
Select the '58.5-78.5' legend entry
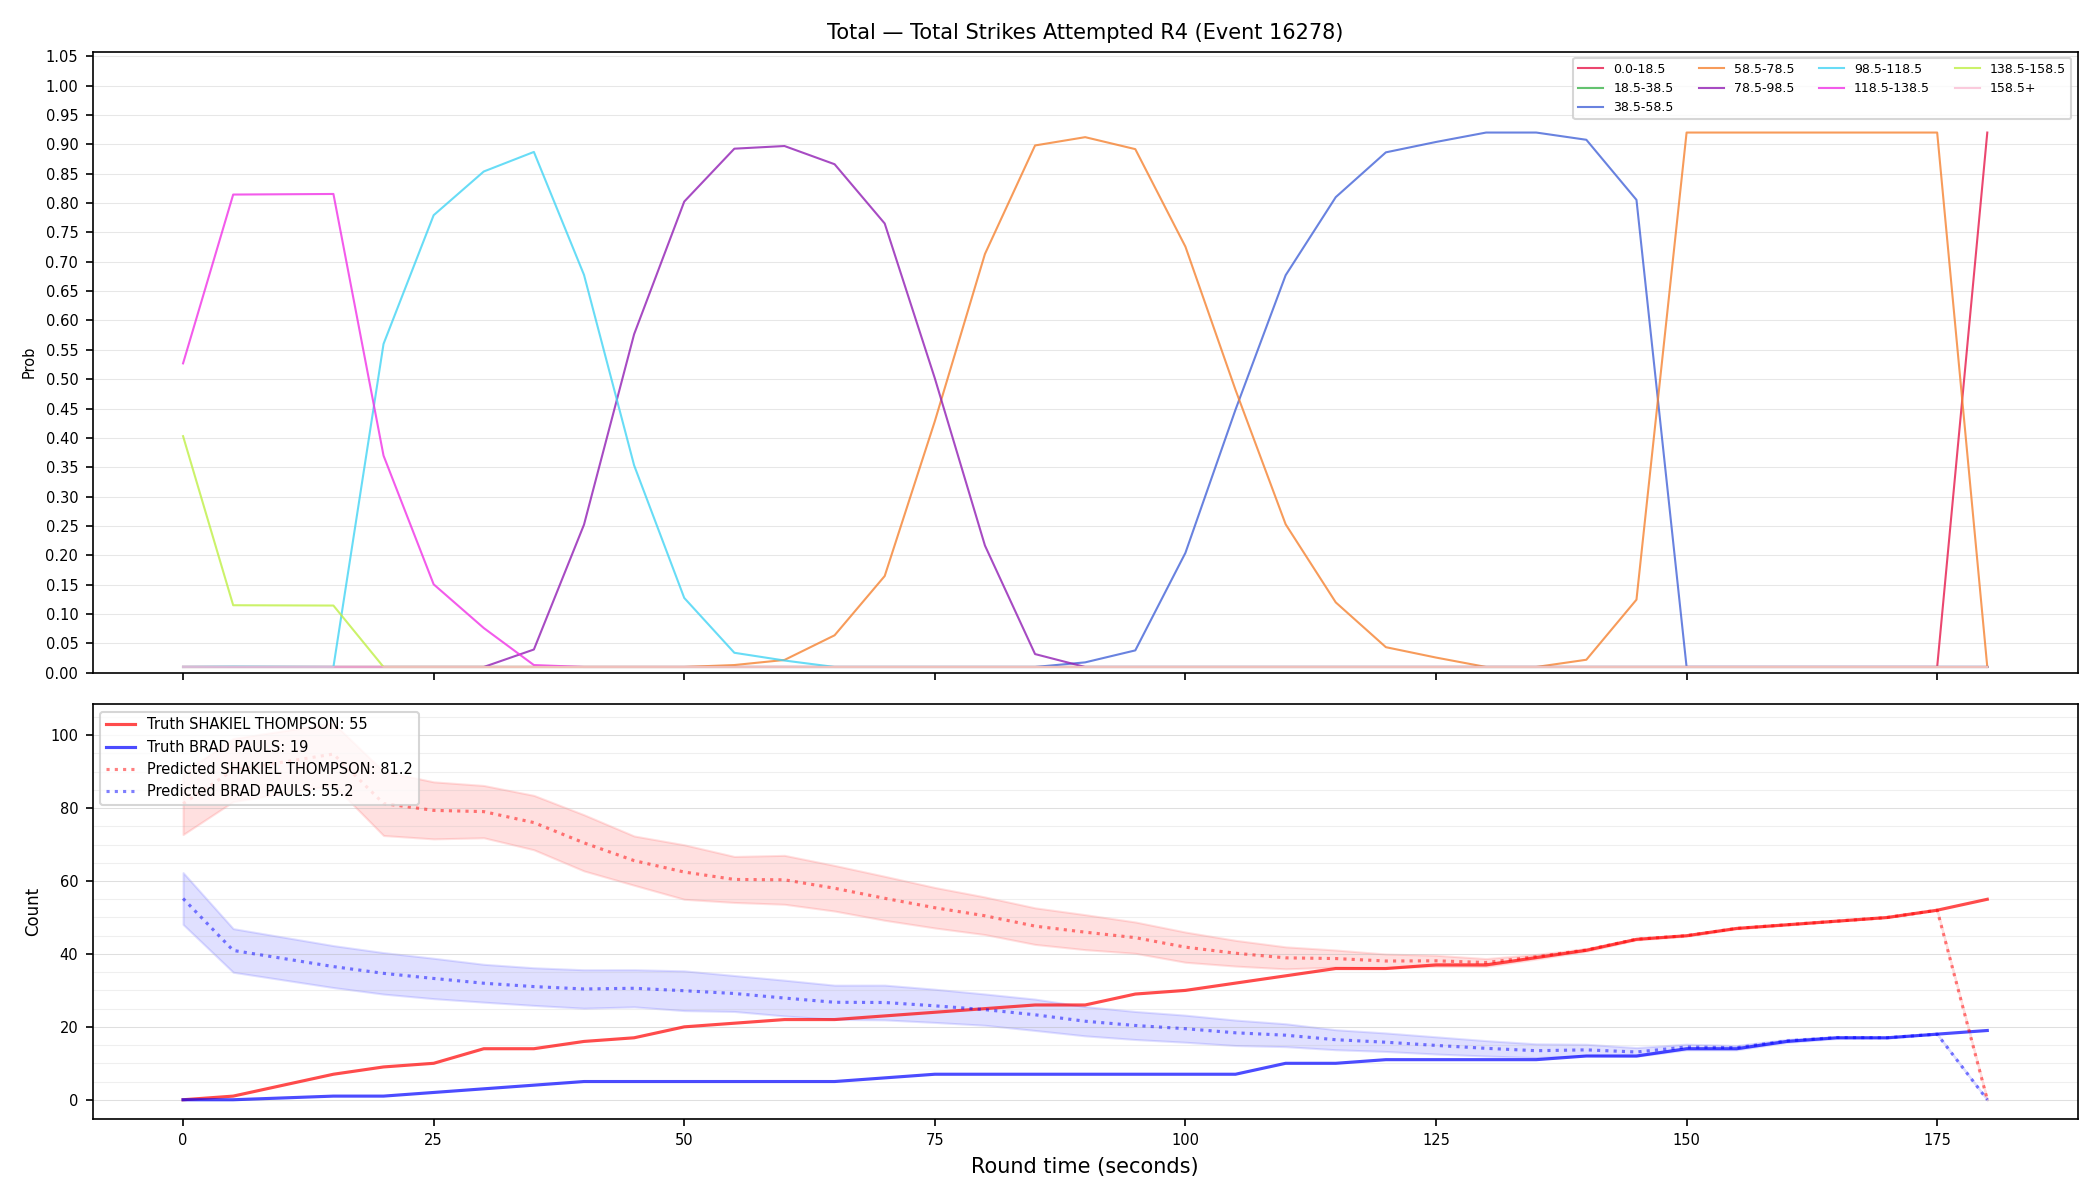[x=1746, y=69]
